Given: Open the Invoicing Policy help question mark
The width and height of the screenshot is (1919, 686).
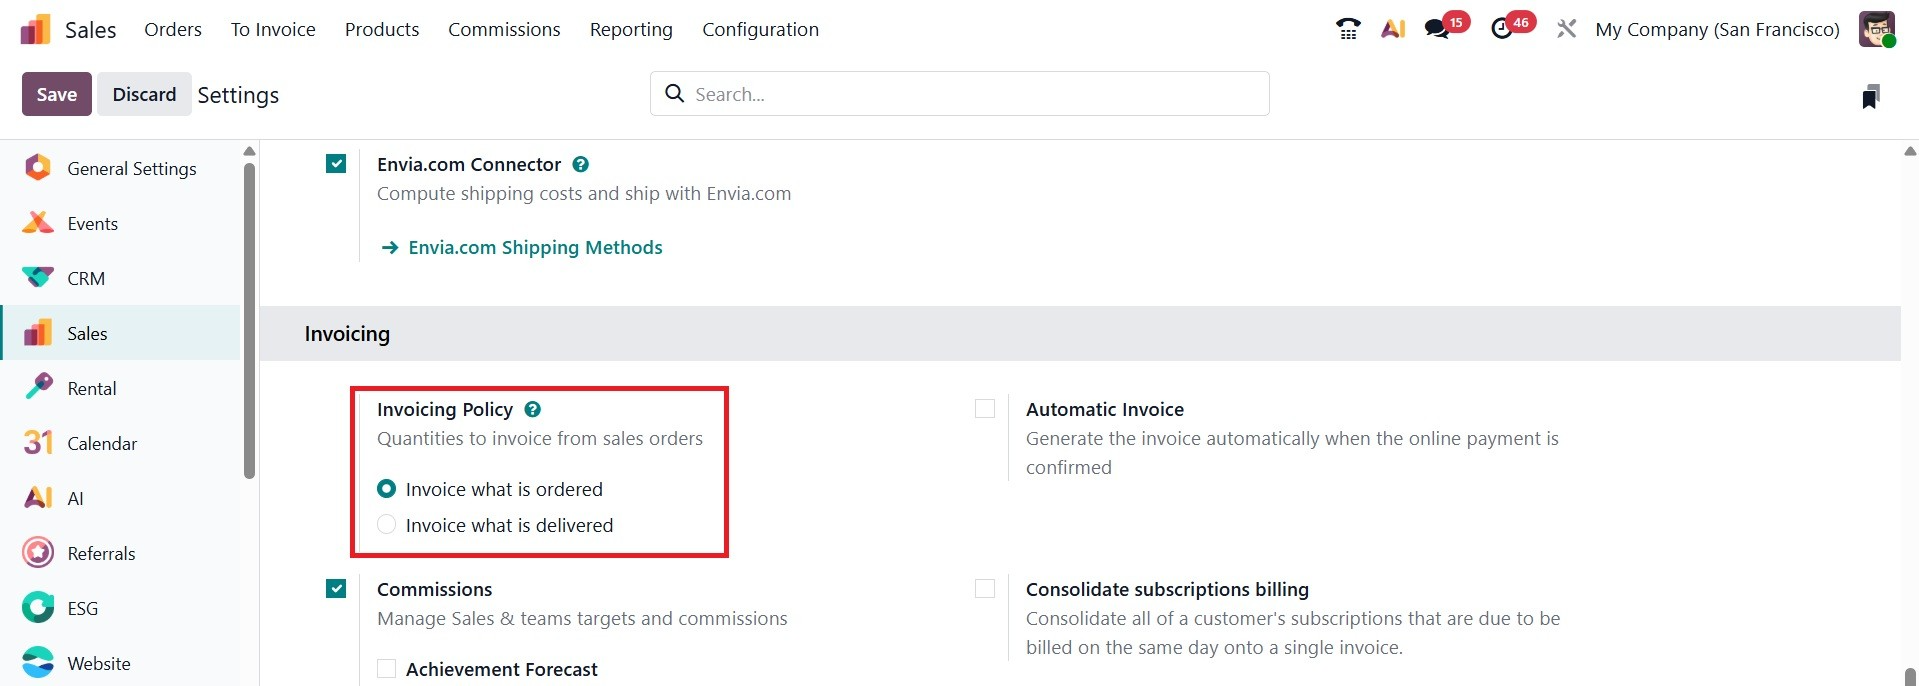Looking at the screenshot, I should click(533, 409).
